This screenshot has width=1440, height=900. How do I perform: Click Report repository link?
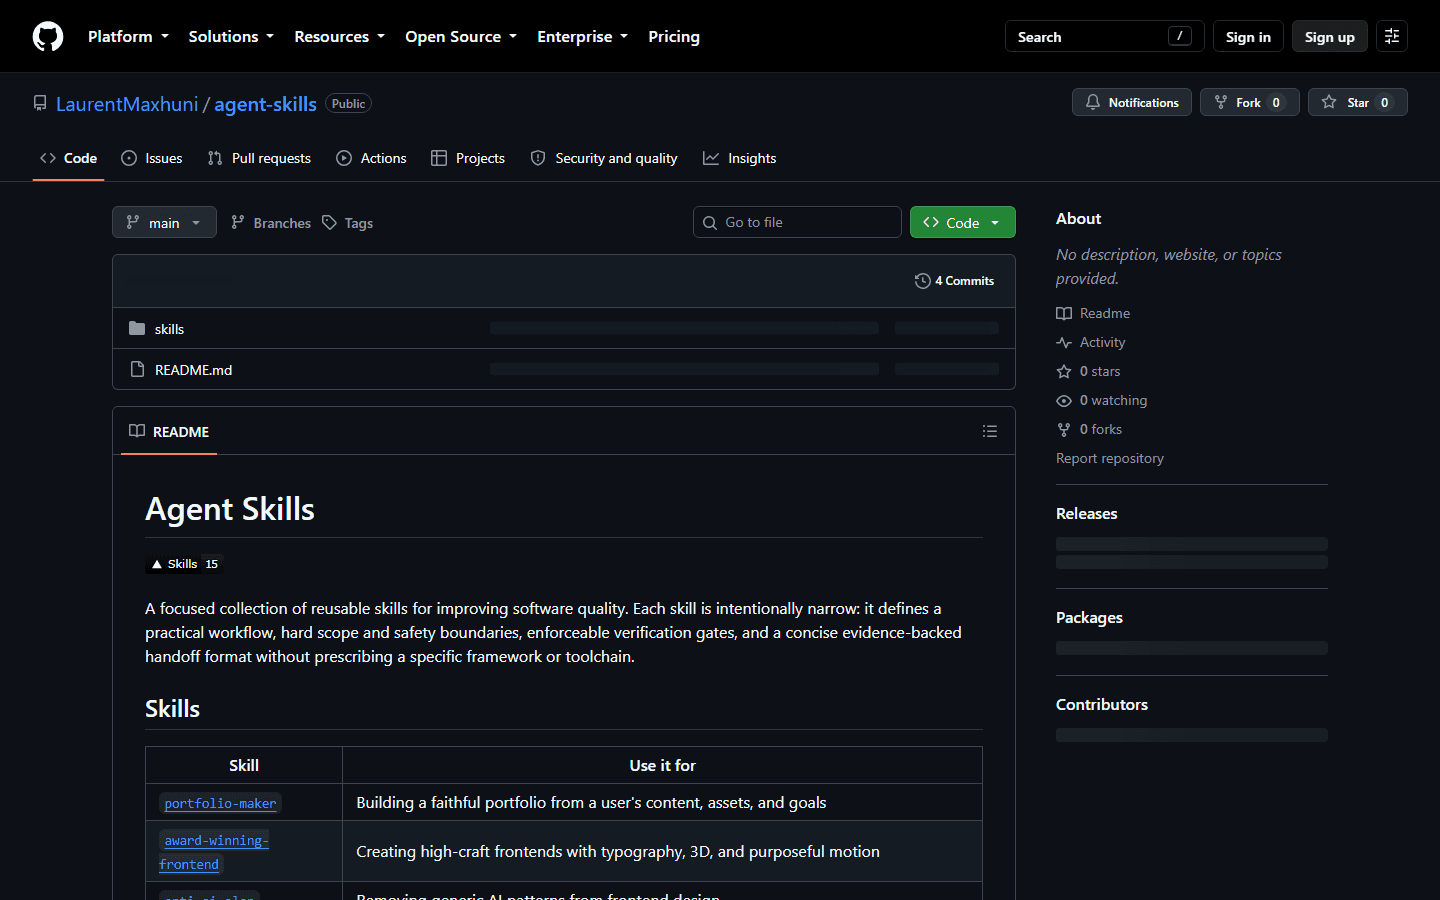pyautogui.click(x=1110, y=458)
